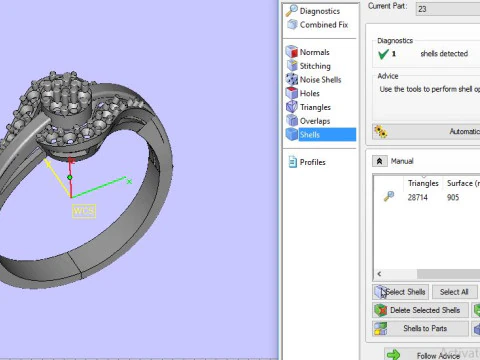Switch to the Triangles page
The width and height of the screenshot is (480, 360).
[x=315, y=107]
